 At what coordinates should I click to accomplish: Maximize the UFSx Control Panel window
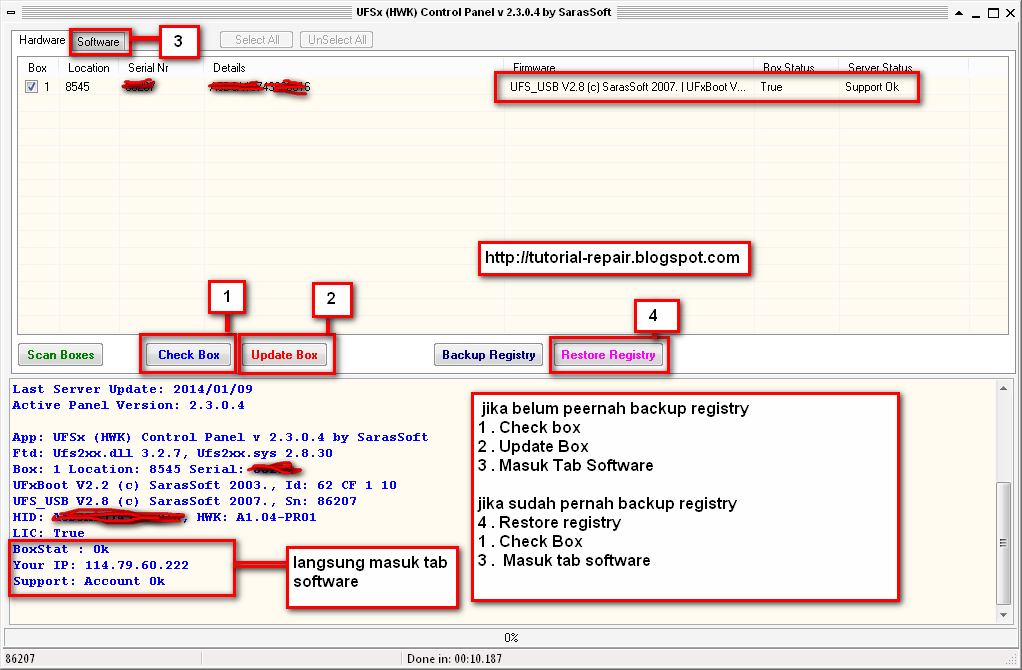click(x=993, y=12)
